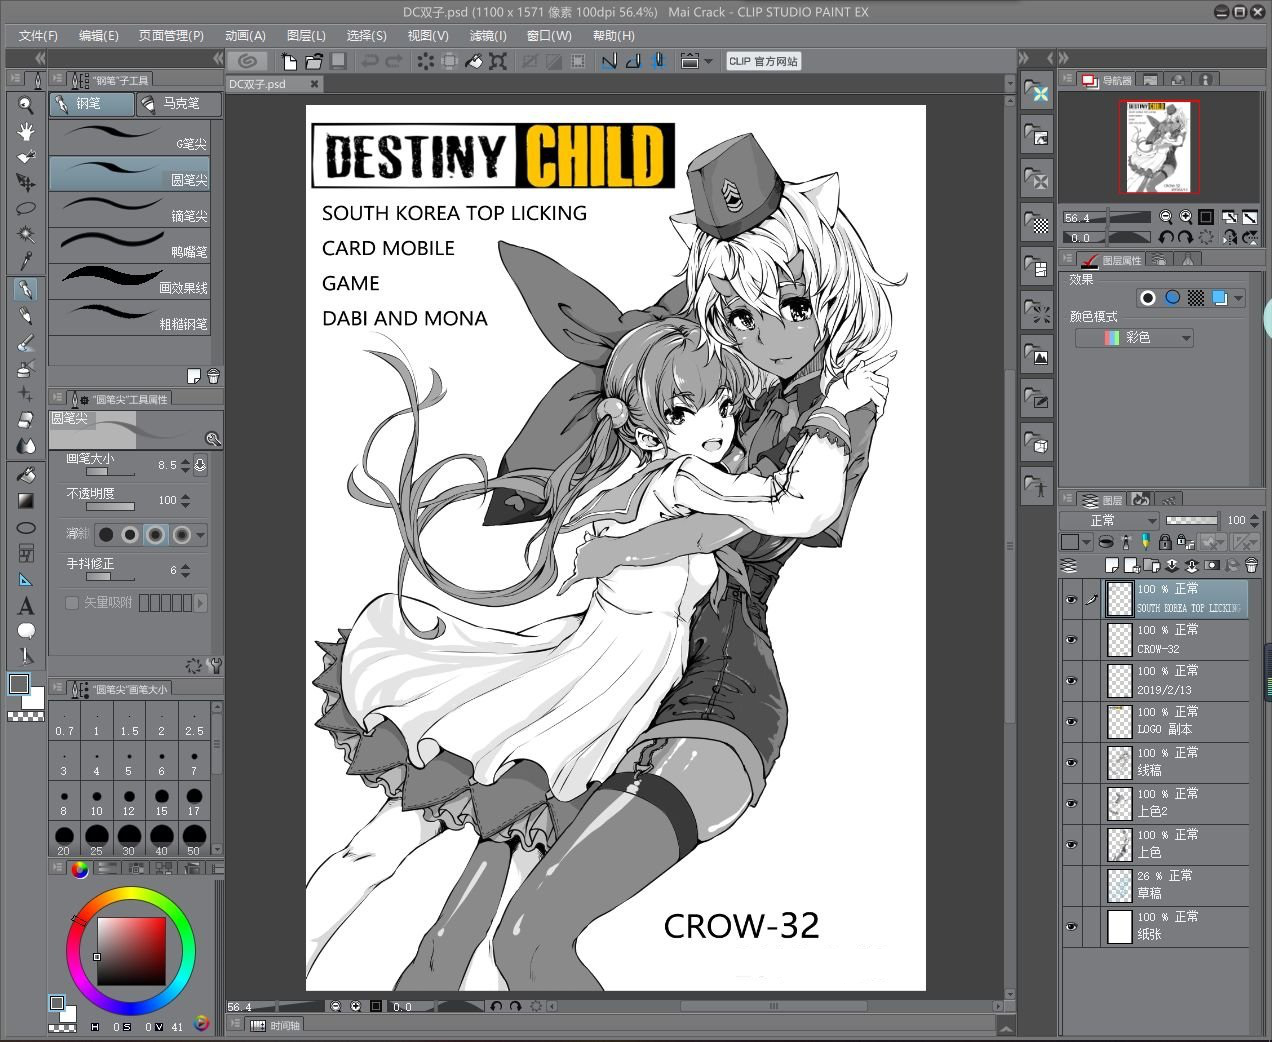Viewport: 1272px width, 1042px height.
Task: Pick the Text tool
Action: pos(26,606)
